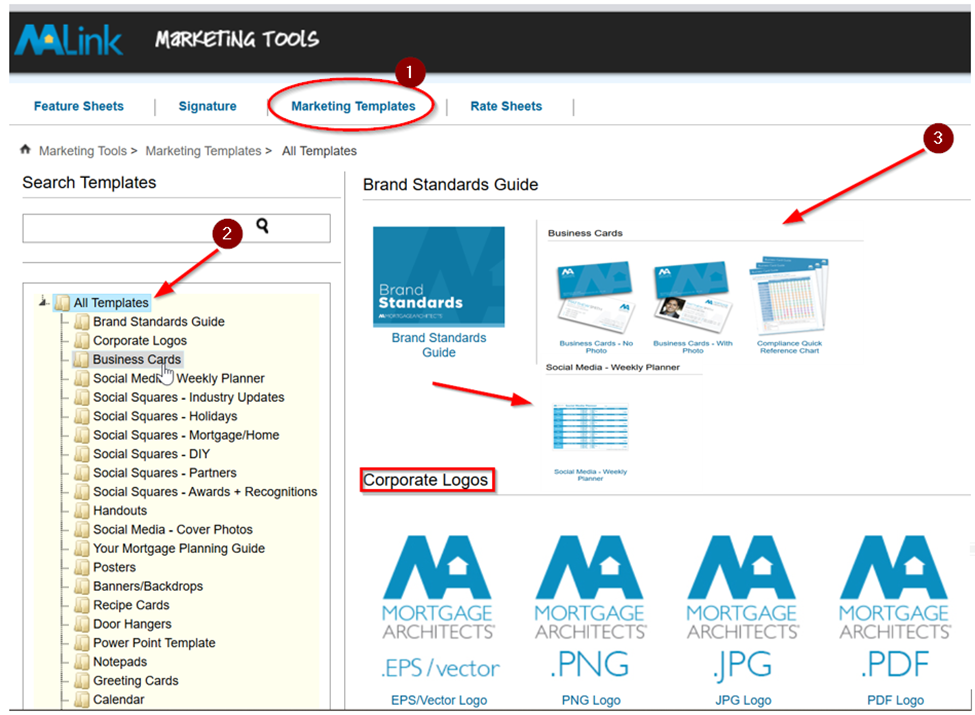The image size is (975, 715).
Task: Click the All Templates breadcrumb text
Action: click(x=320, y=151)
